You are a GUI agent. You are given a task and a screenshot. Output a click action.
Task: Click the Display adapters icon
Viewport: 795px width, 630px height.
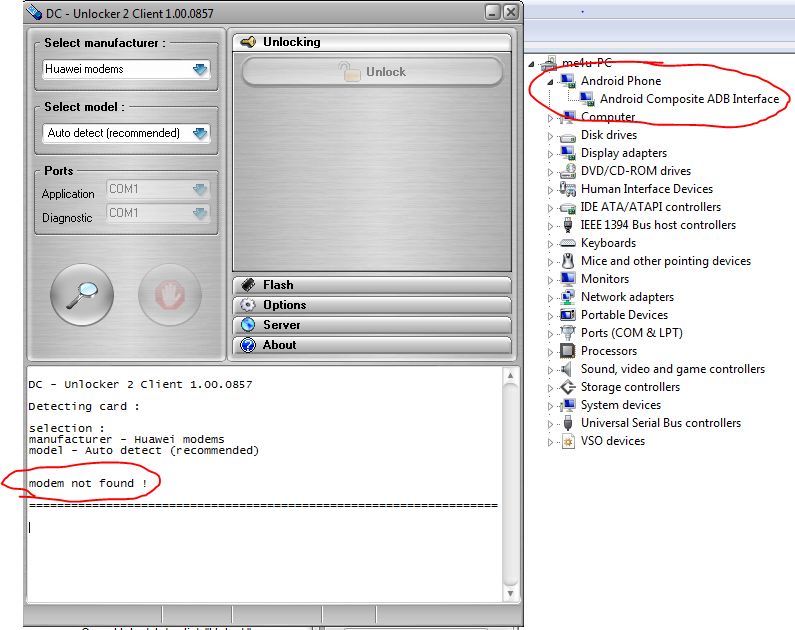pos(568,153)
